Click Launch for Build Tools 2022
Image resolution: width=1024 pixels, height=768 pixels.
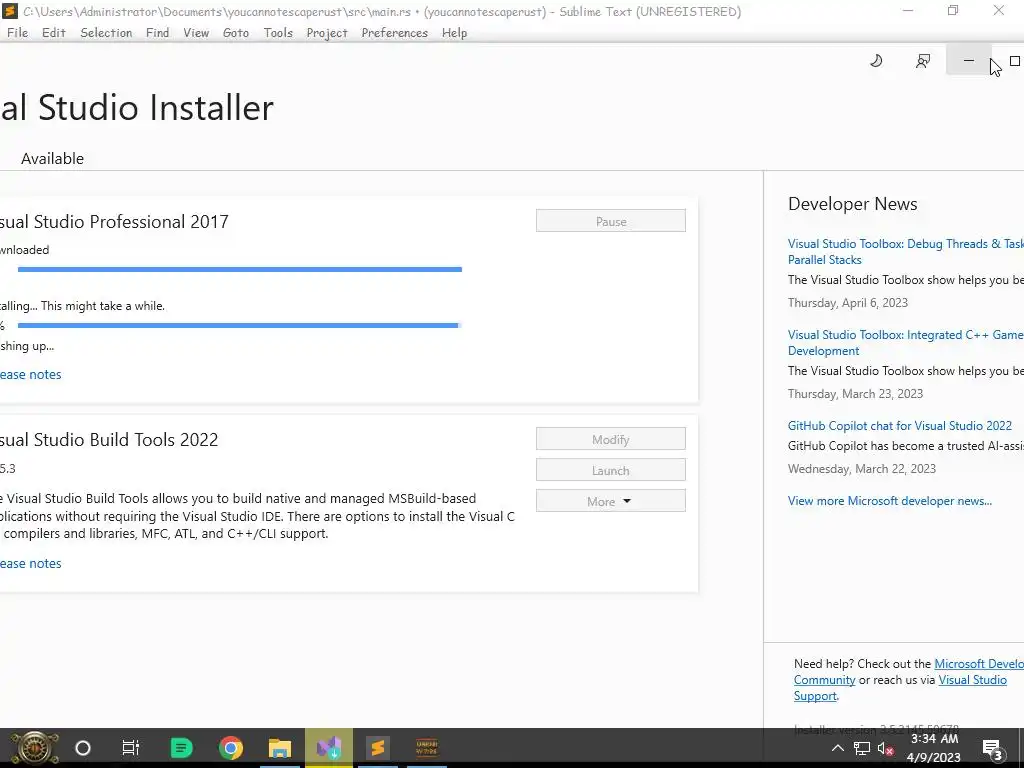(x=611, y=470)
